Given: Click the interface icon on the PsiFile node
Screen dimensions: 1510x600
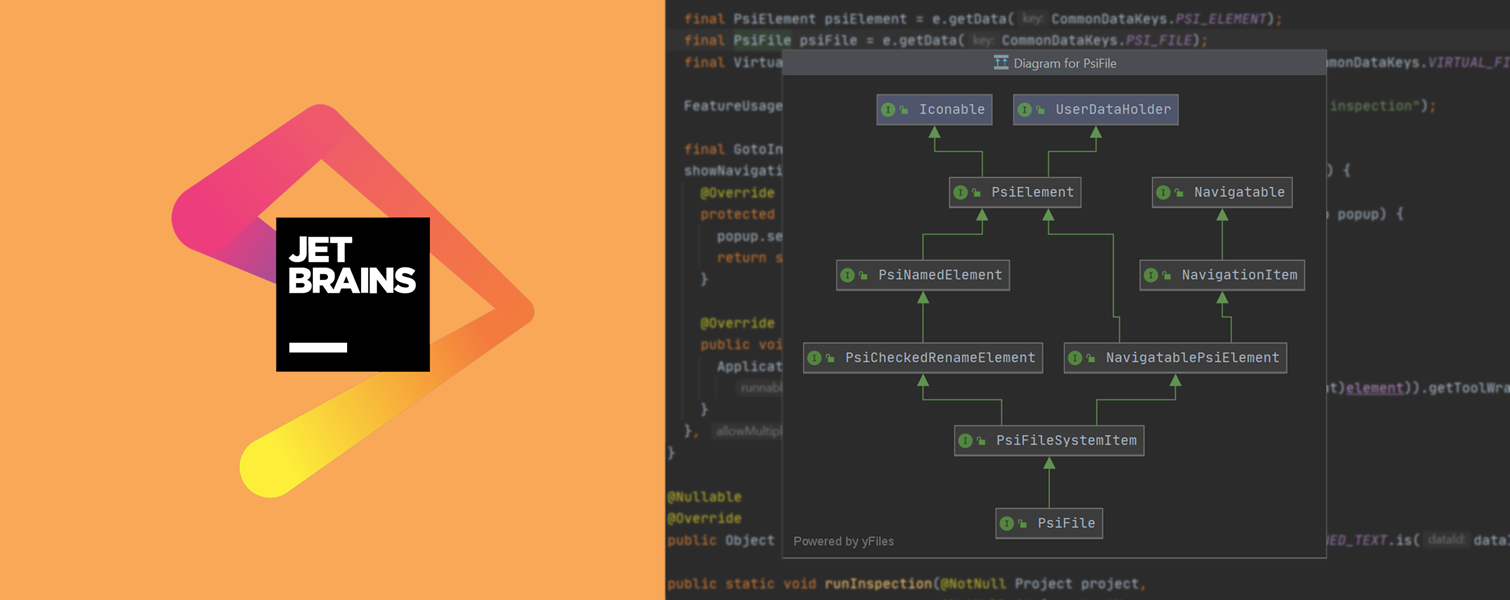Looking at the screenshot, I should click(x=1006, y=523).
